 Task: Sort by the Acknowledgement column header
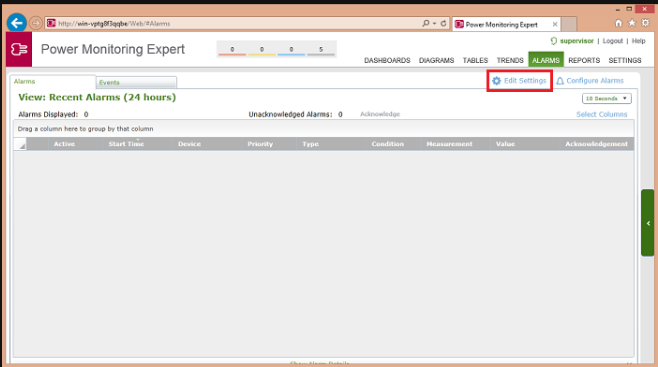596,144
